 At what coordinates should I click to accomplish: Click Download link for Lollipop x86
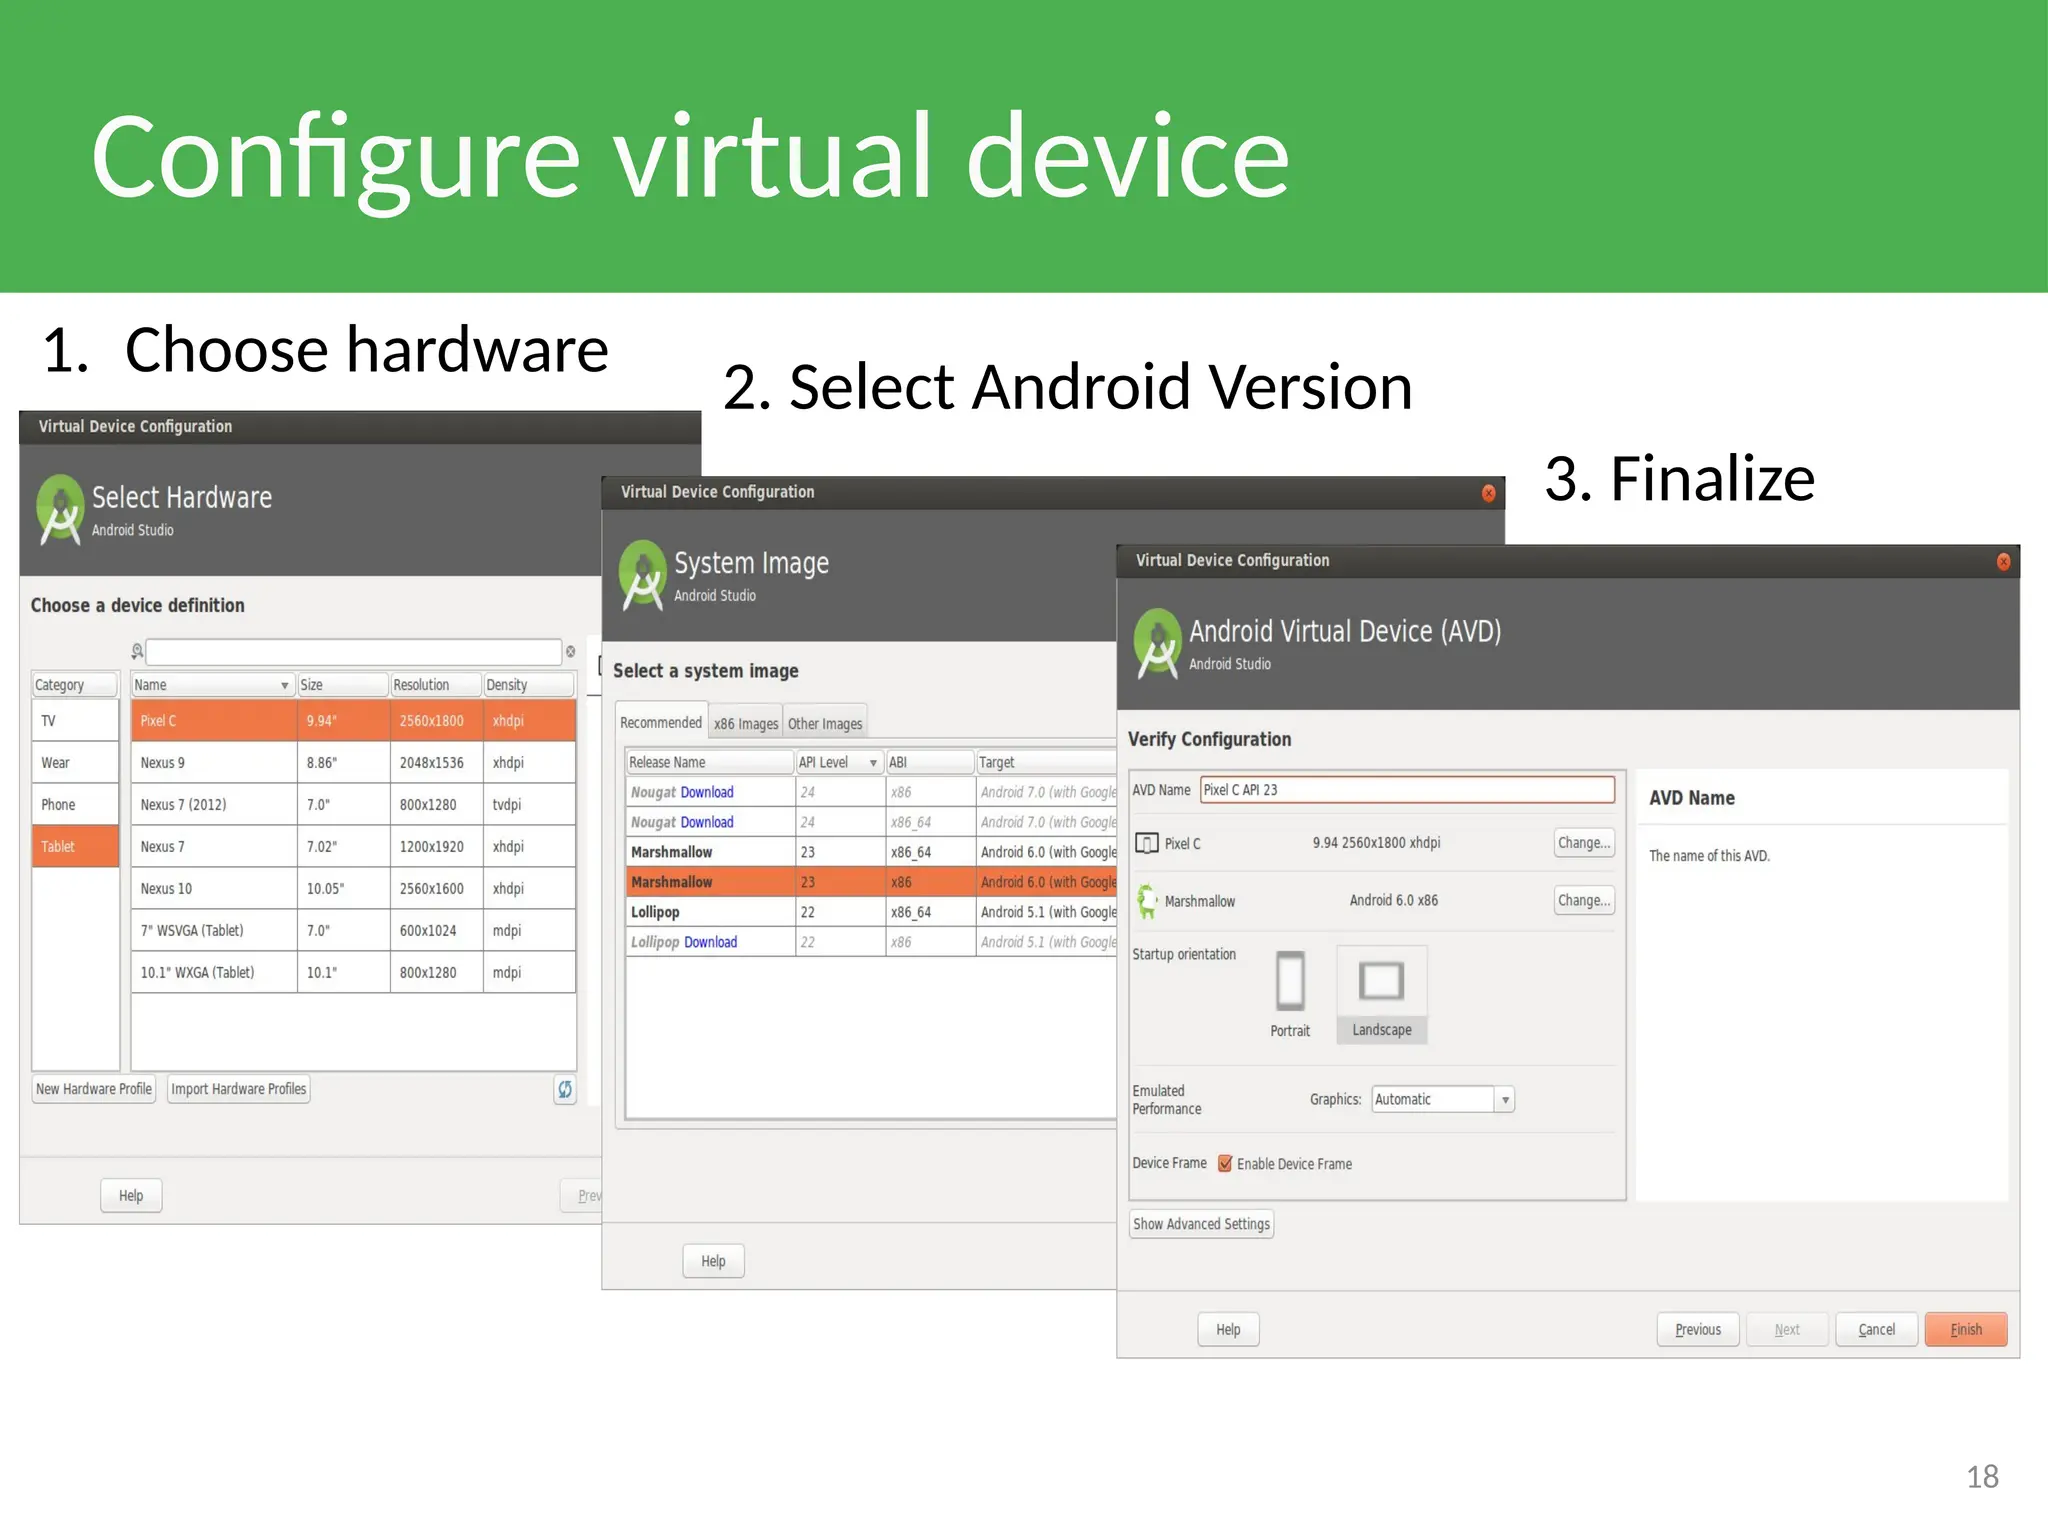pos(711,942)
